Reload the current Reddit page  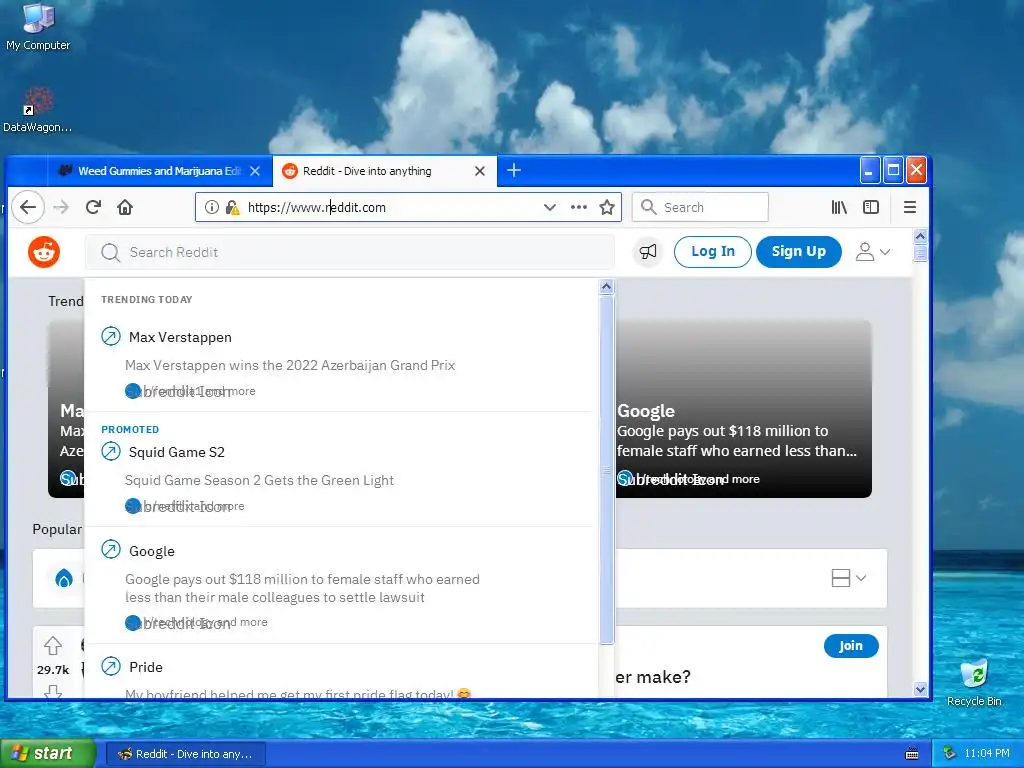tap(93, 207)
